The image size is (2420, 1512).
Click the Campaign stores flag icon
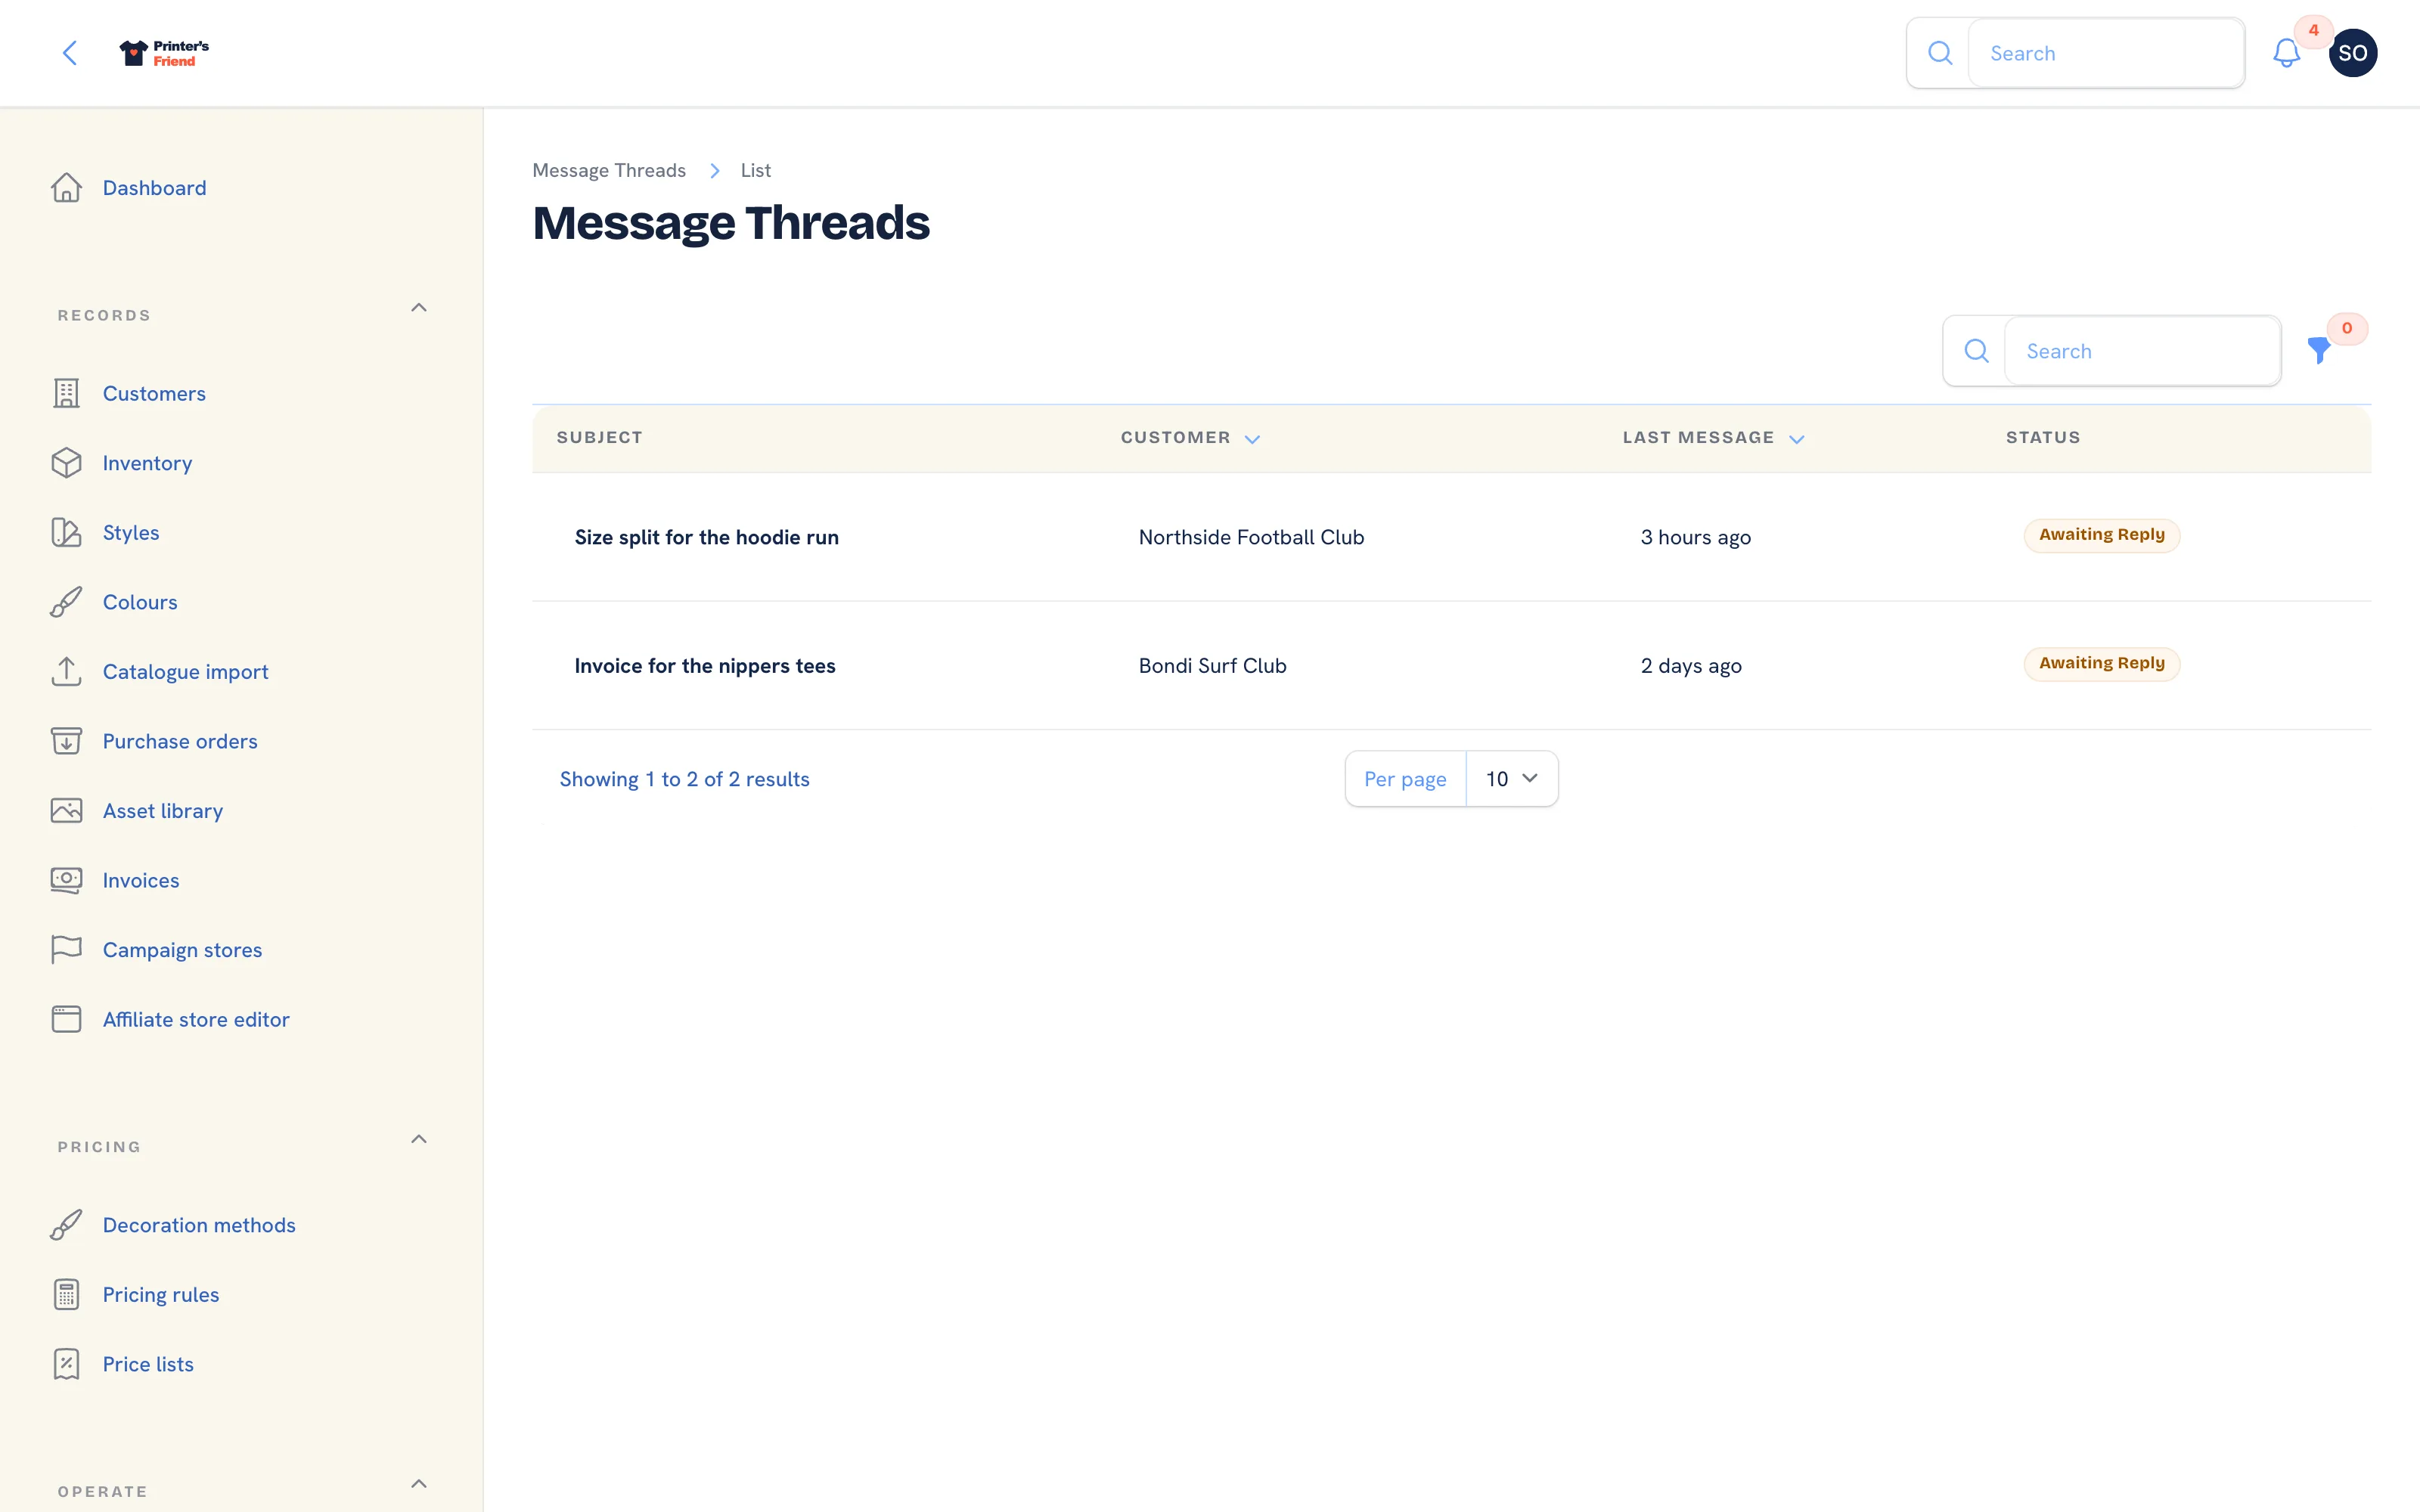66,949
